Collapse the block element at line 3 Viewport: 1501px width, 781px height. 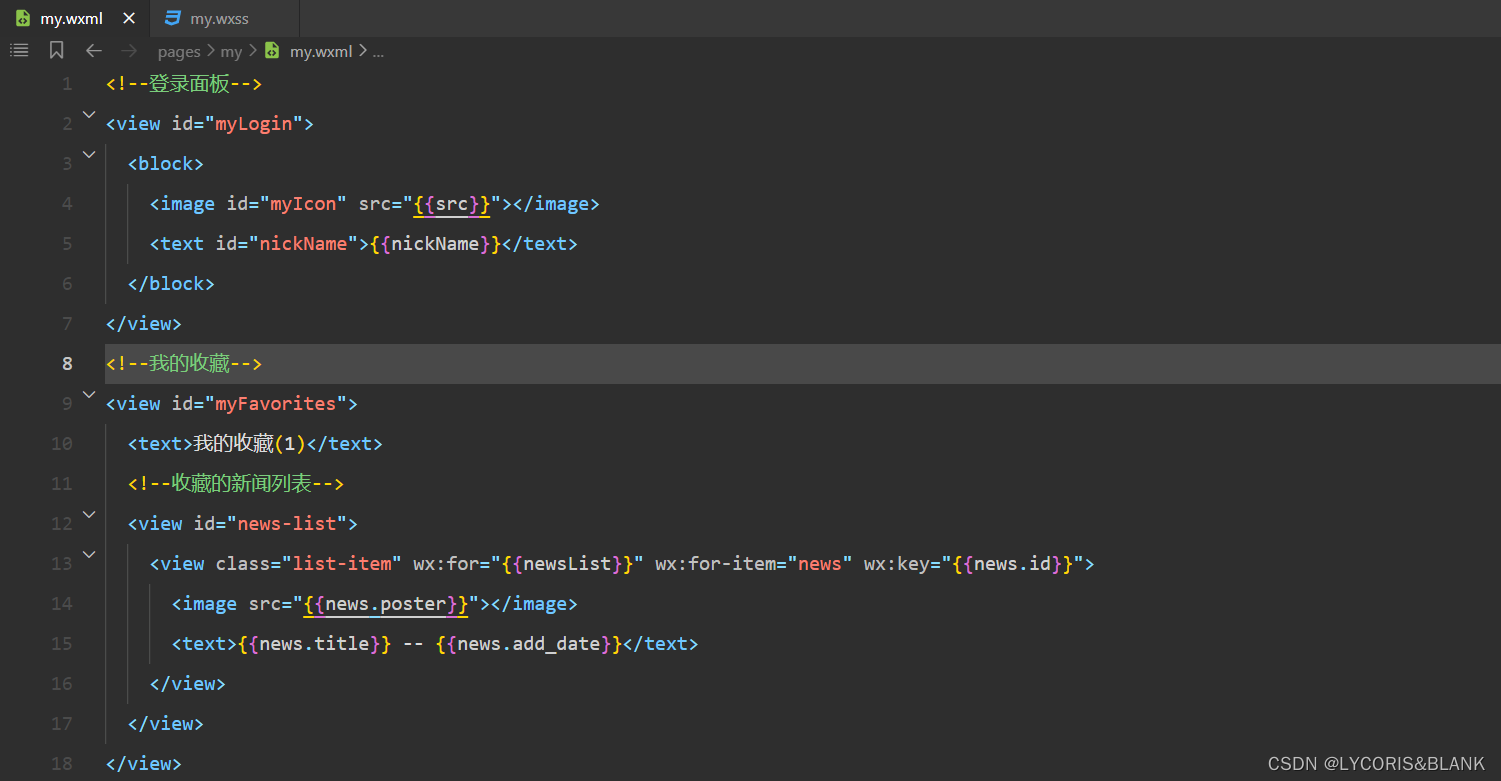click(89, 154)
